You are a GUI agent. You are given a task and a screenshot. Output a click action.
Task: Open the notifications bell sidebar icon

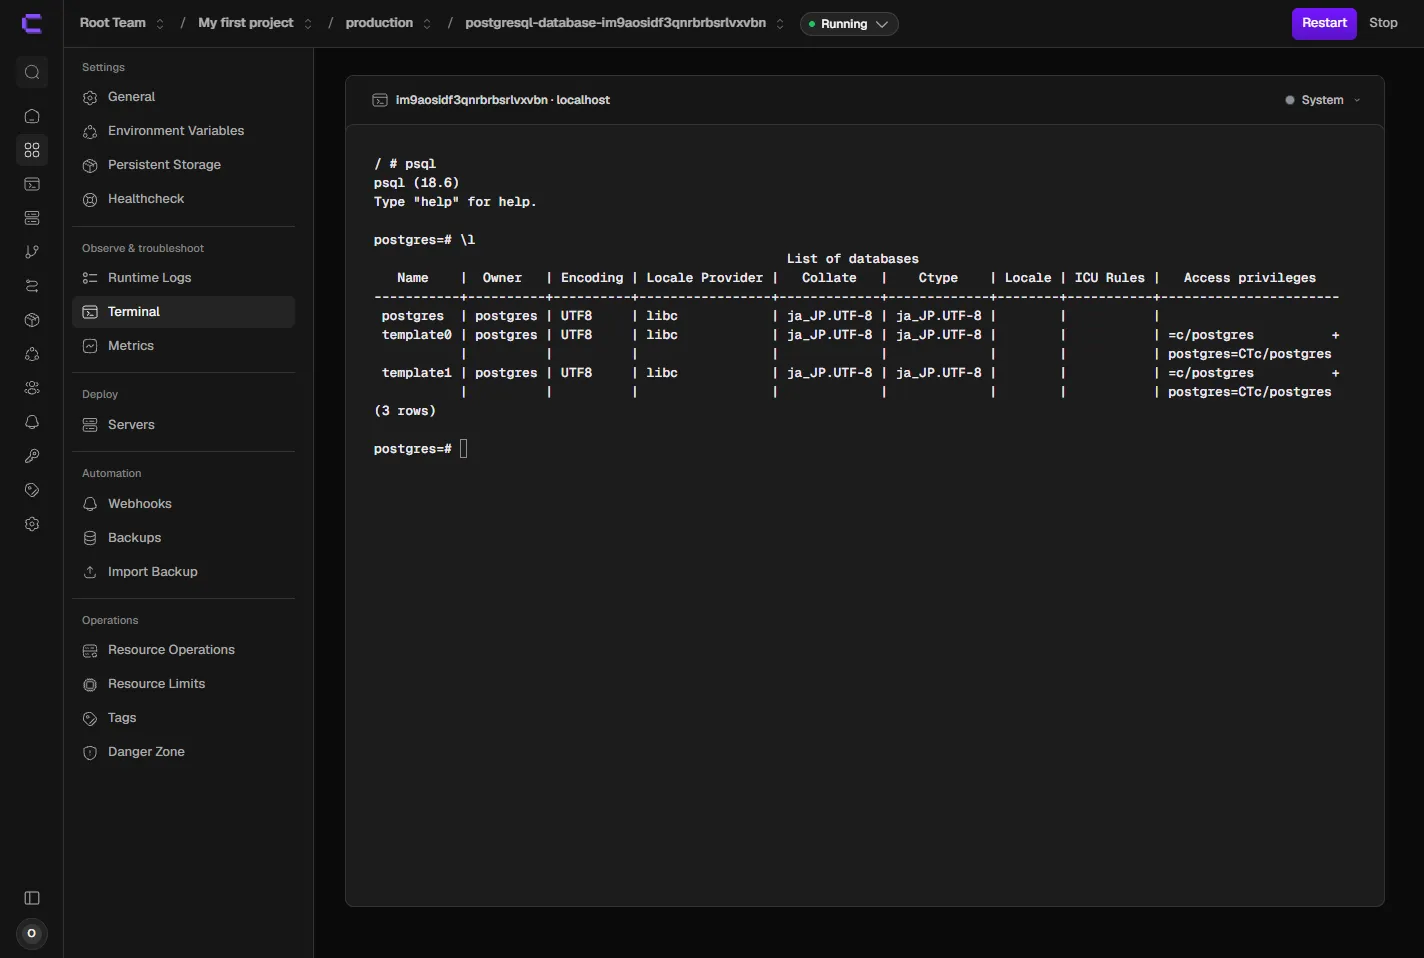32,422
